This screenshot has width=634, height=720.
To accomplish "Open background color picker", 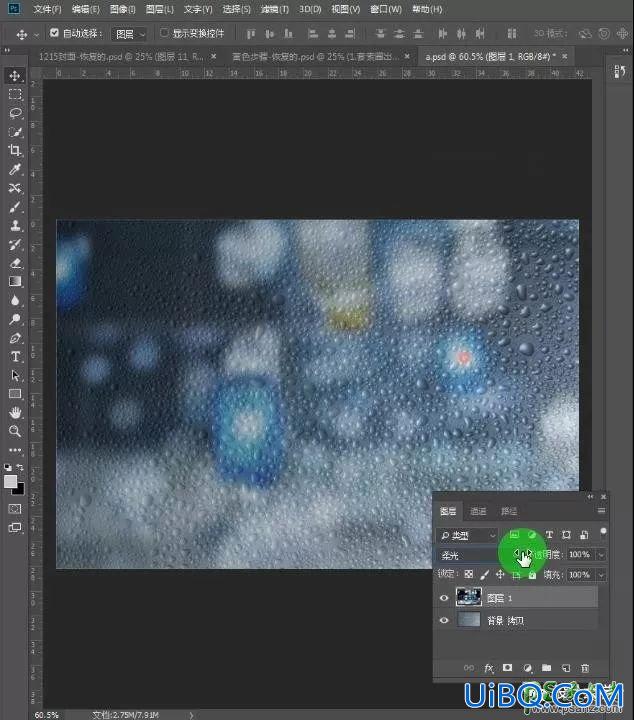I will point(20,490).
